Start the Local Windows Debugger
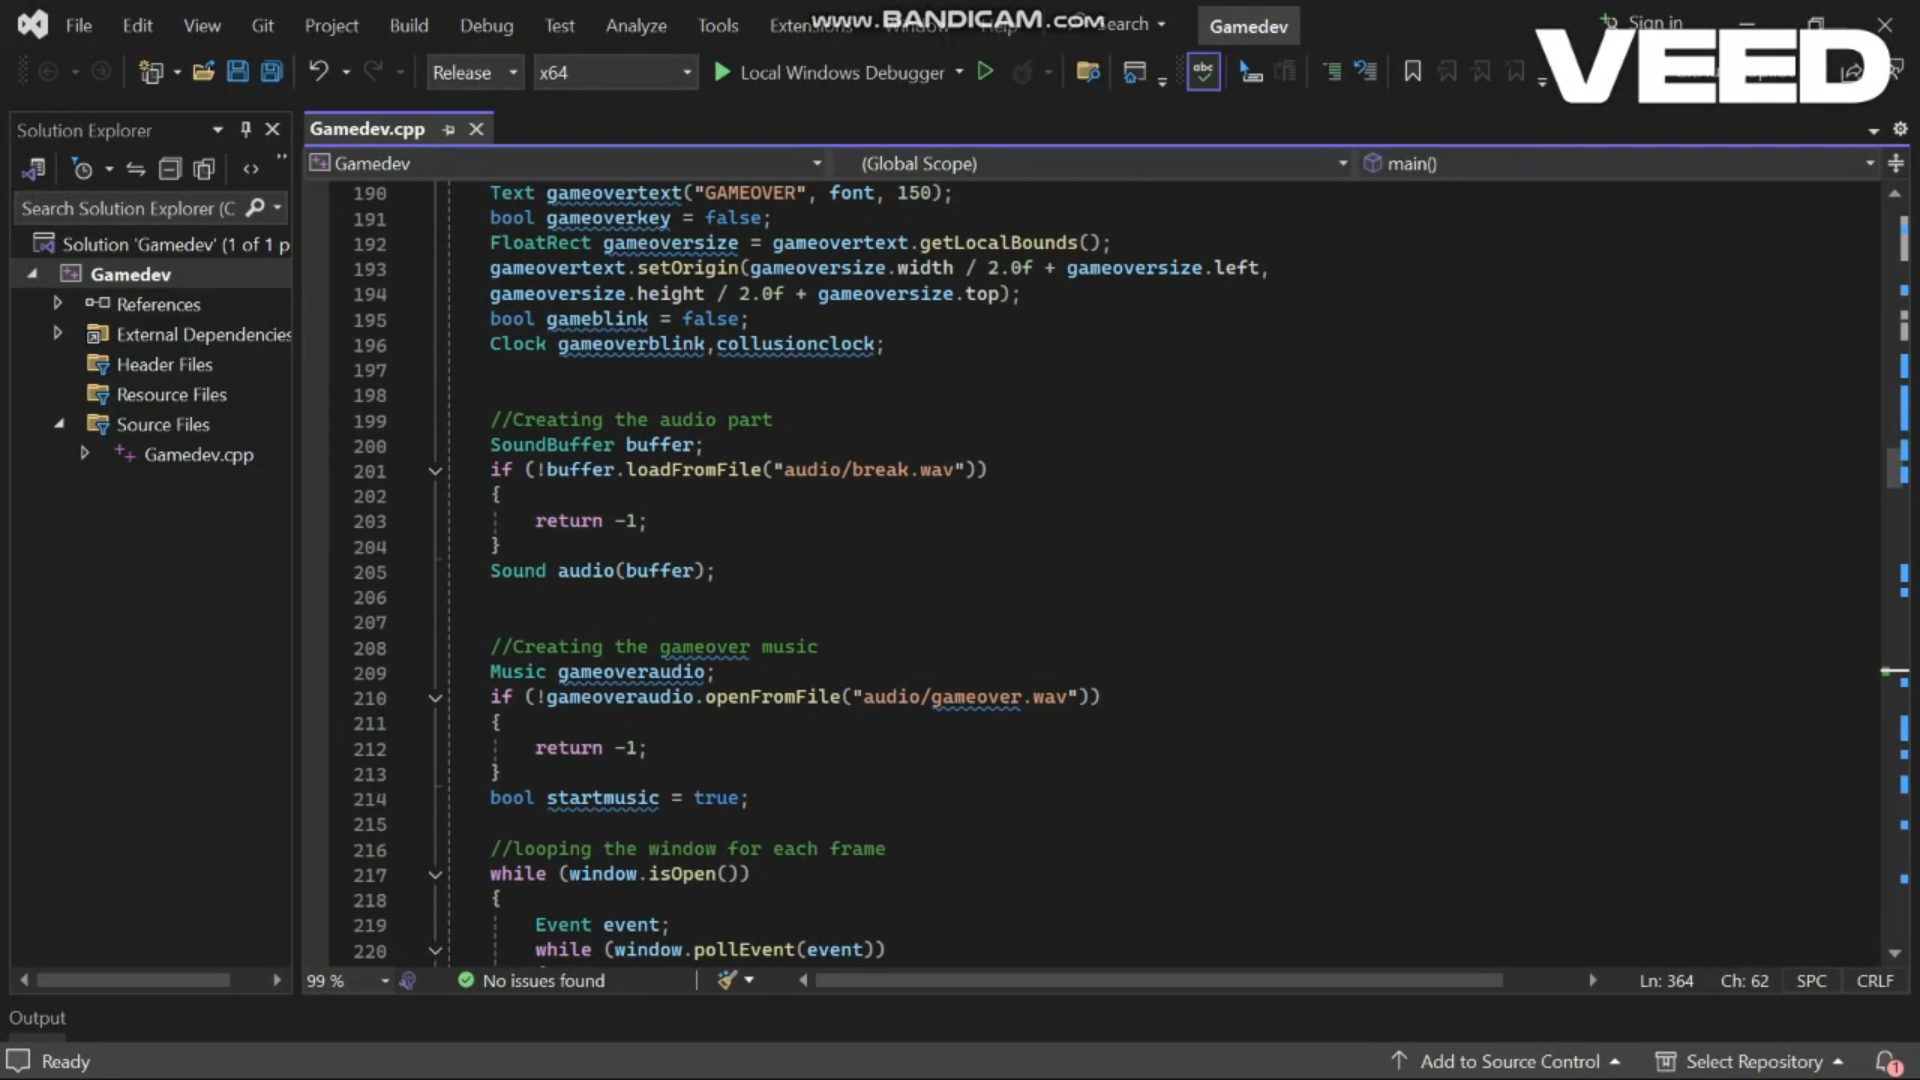 pos(838,71)
